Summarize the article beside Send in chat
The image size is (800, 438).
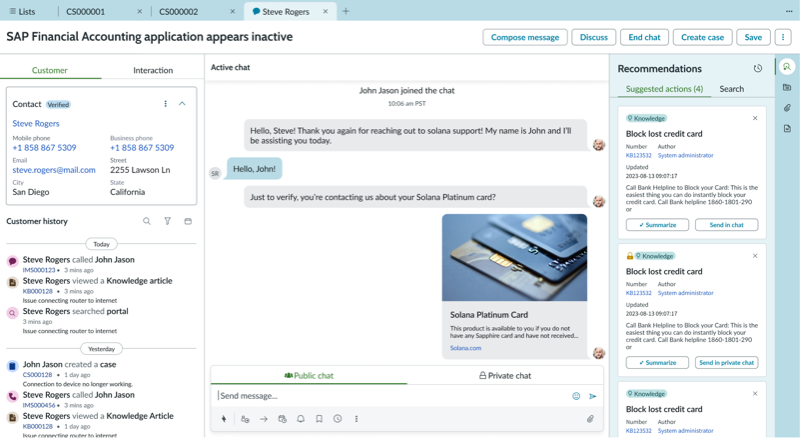tap(657, 225)
